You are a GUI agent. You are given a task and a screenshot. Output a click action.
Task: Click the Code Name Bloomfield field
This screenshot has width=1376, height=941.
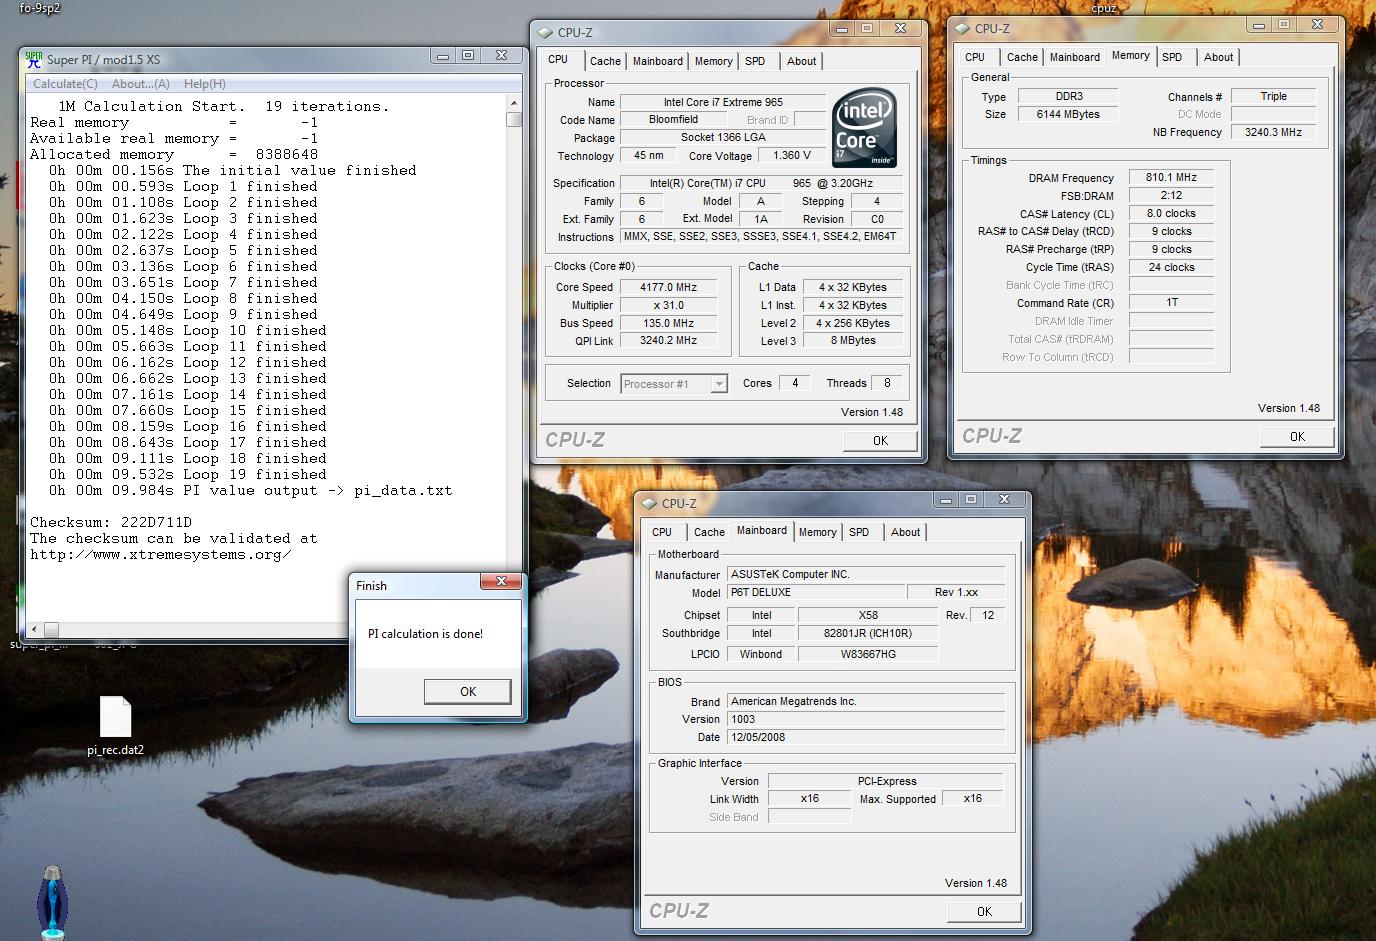[x=673, y=119]
